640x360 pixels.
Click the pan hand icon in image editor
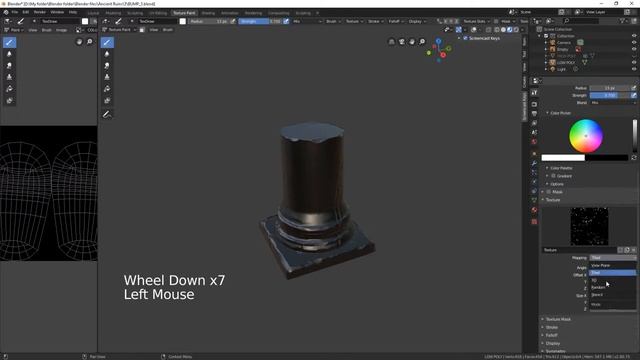(79, 42)
